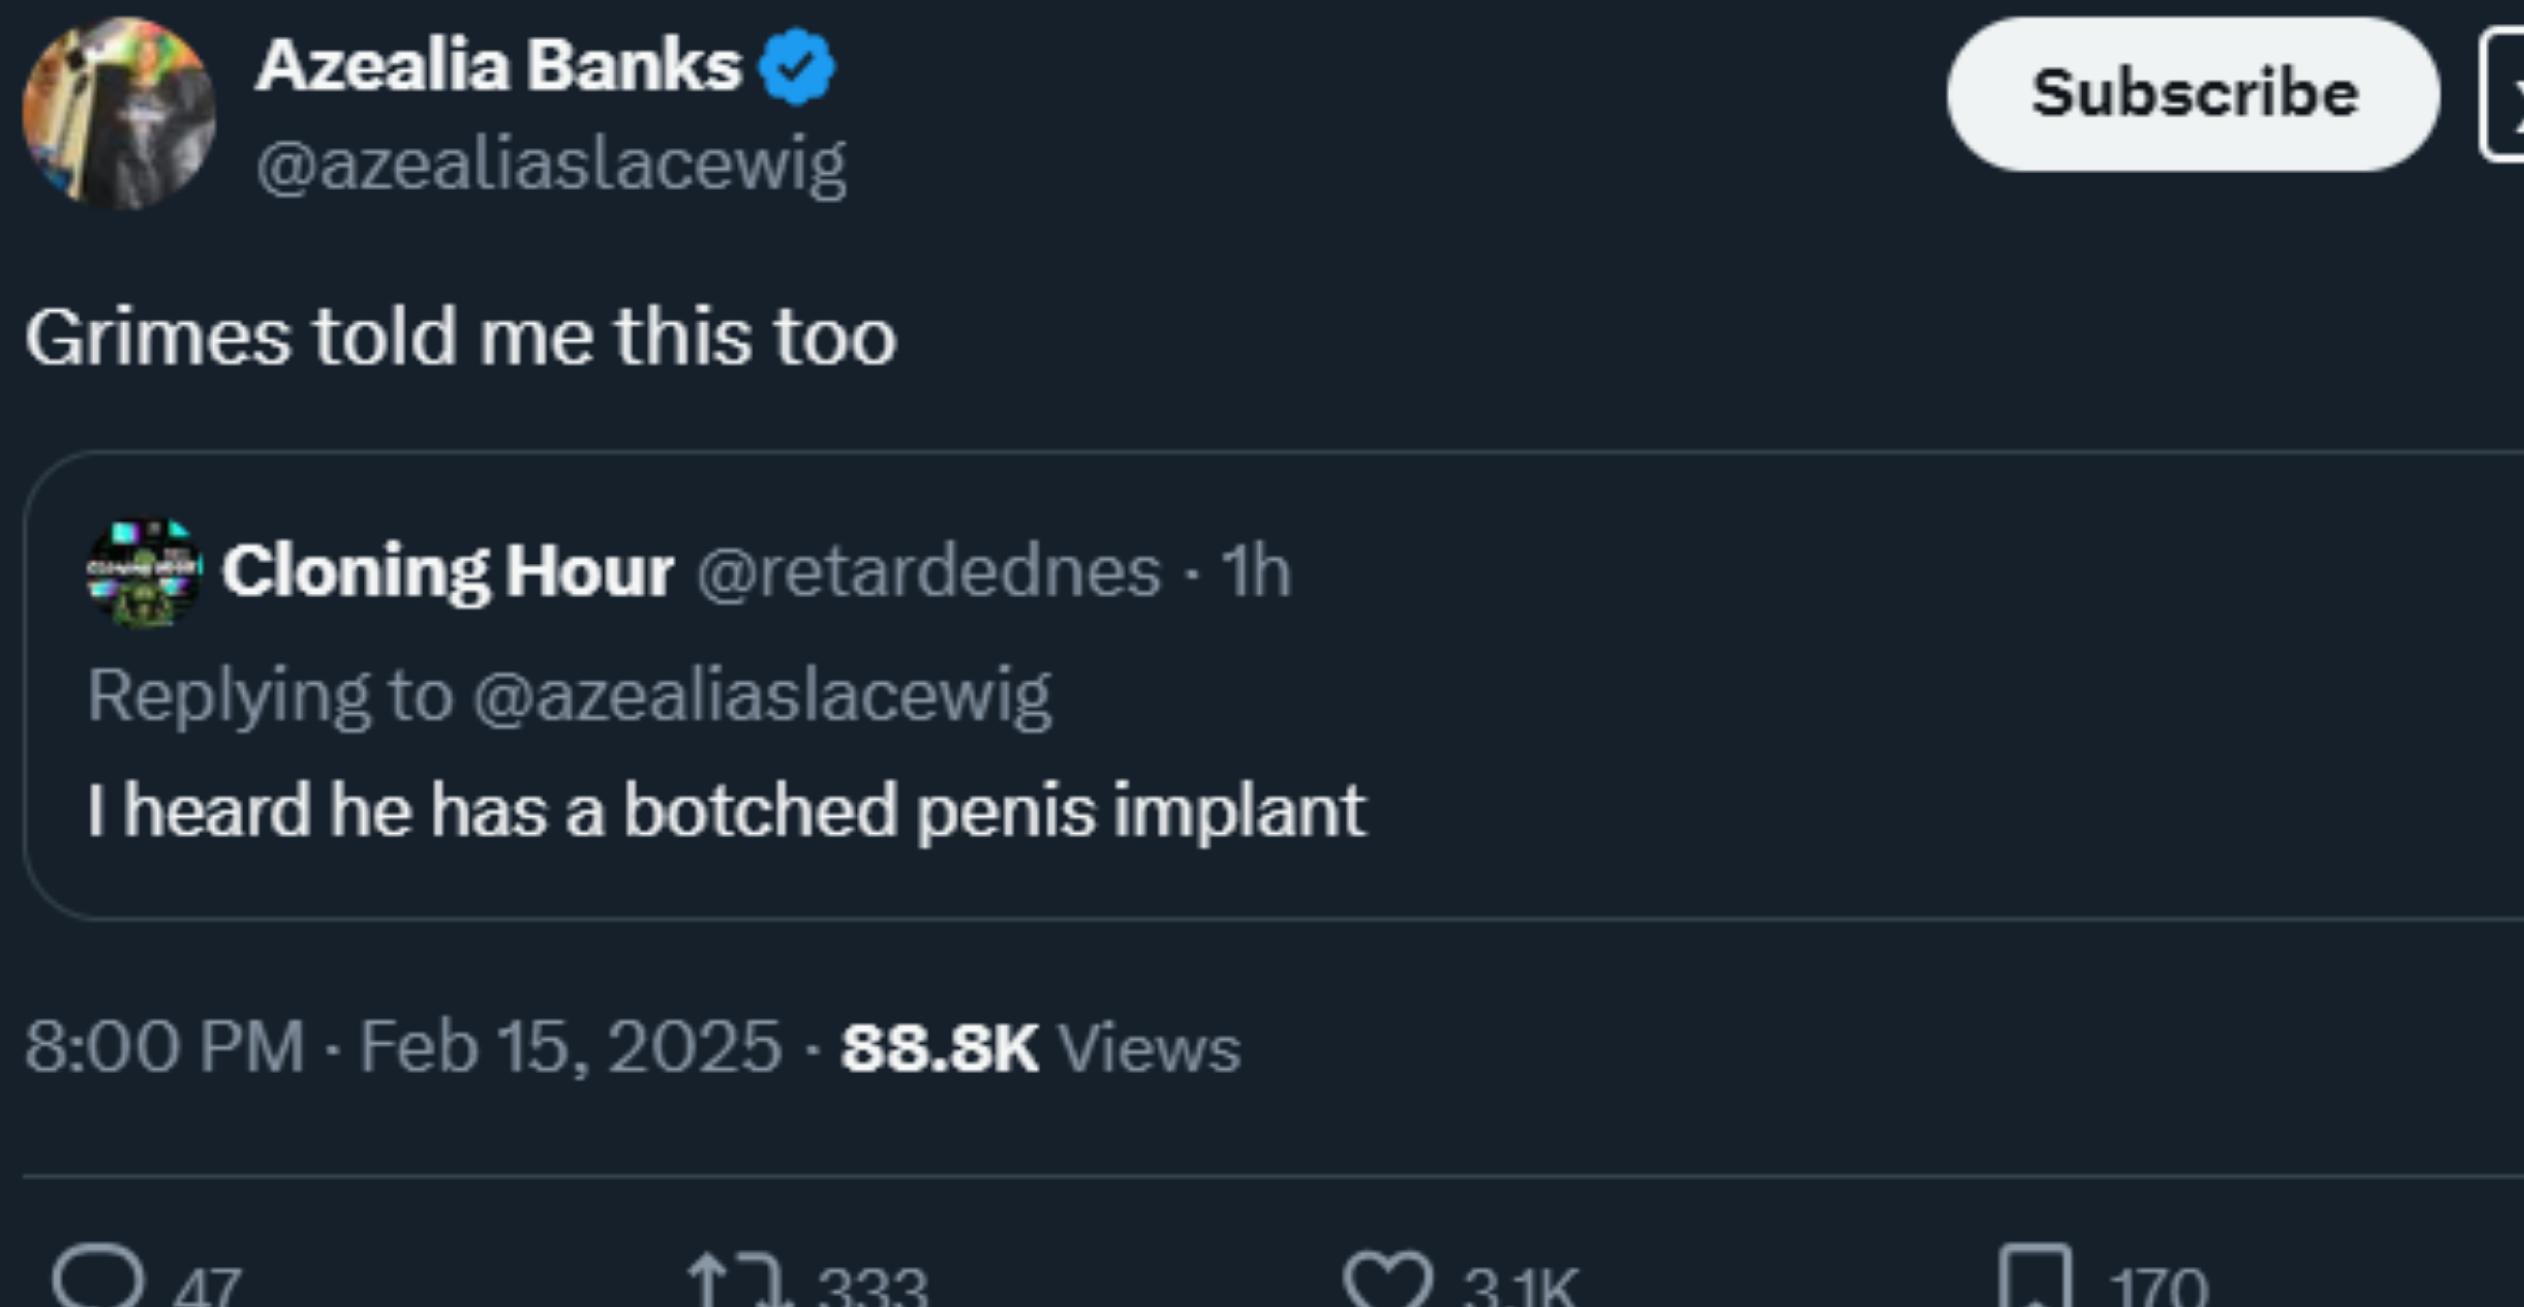Repost the tweet using the retweet icon

coord(738,1282)
